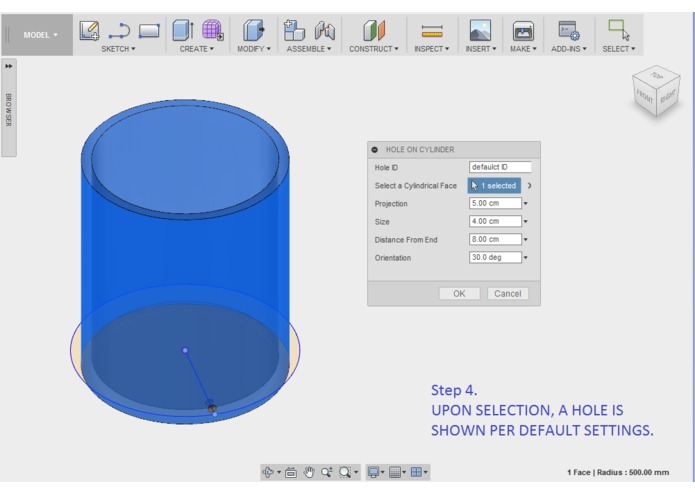Viewport: 695px width, 494px height.
Task: Click the ViewCube TOP face
Action: click(657, 75)
